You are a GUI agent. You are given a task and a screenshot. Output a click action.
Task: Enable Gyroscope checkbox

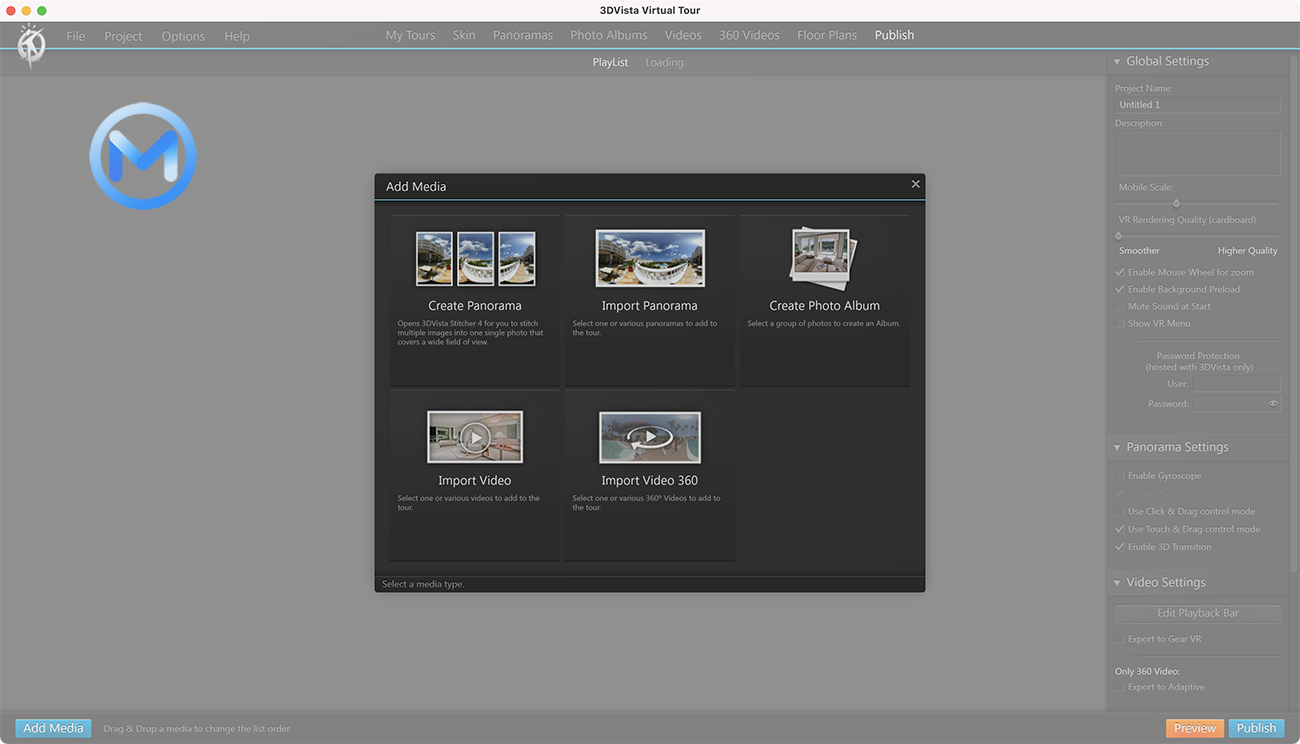(1120, 476)
